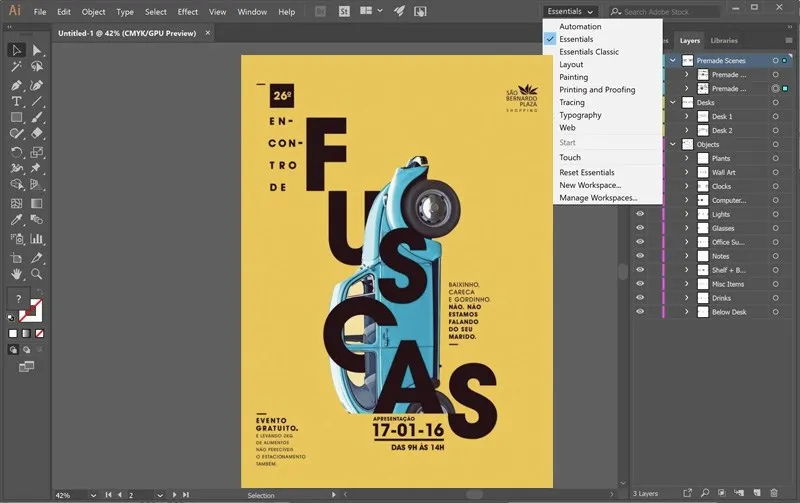Toggle target circle for Desk 1 layer
The height and width of the screenshot is (503, 800).
coord(776,116)
